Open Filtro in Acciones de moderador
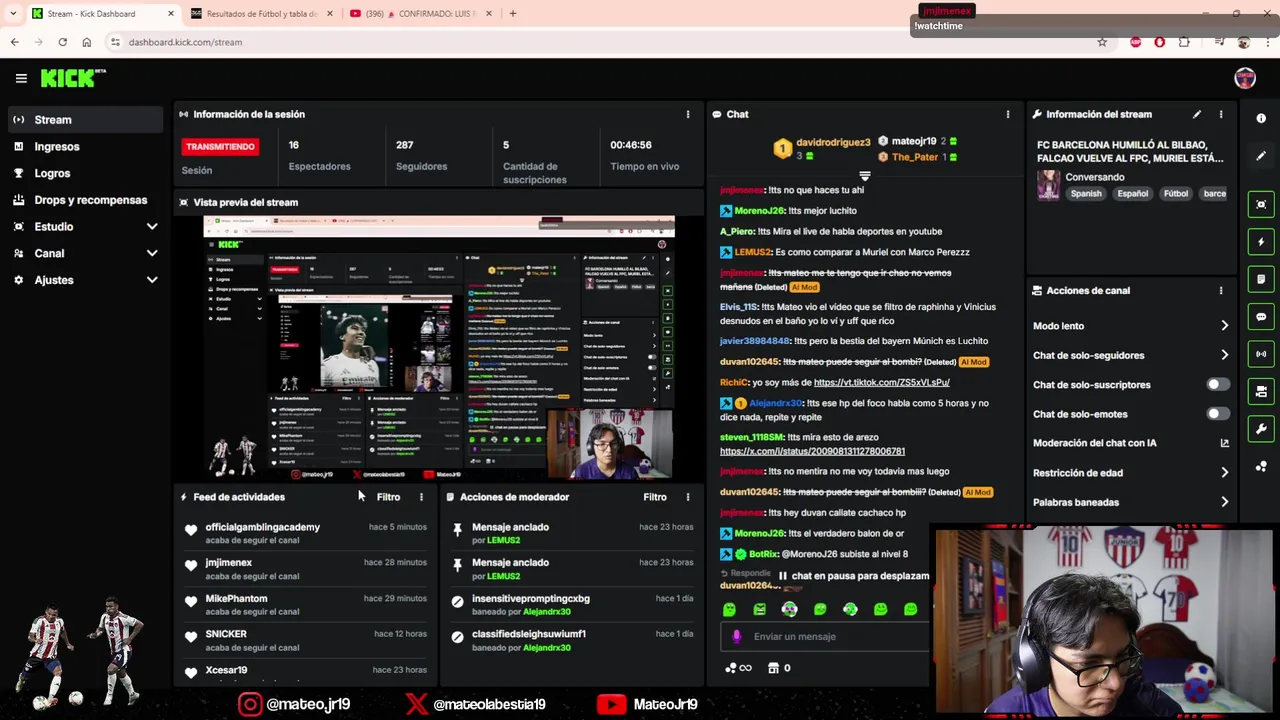 (x=655, y=497)
